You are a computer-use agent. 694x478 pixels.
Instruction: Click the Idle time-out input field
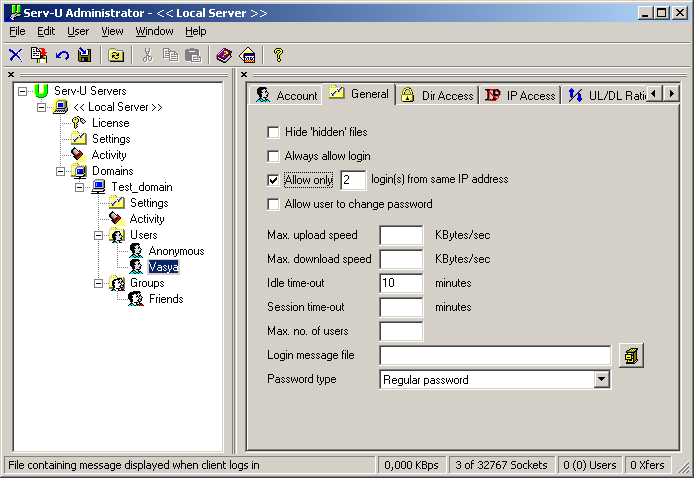coord(401,283)
